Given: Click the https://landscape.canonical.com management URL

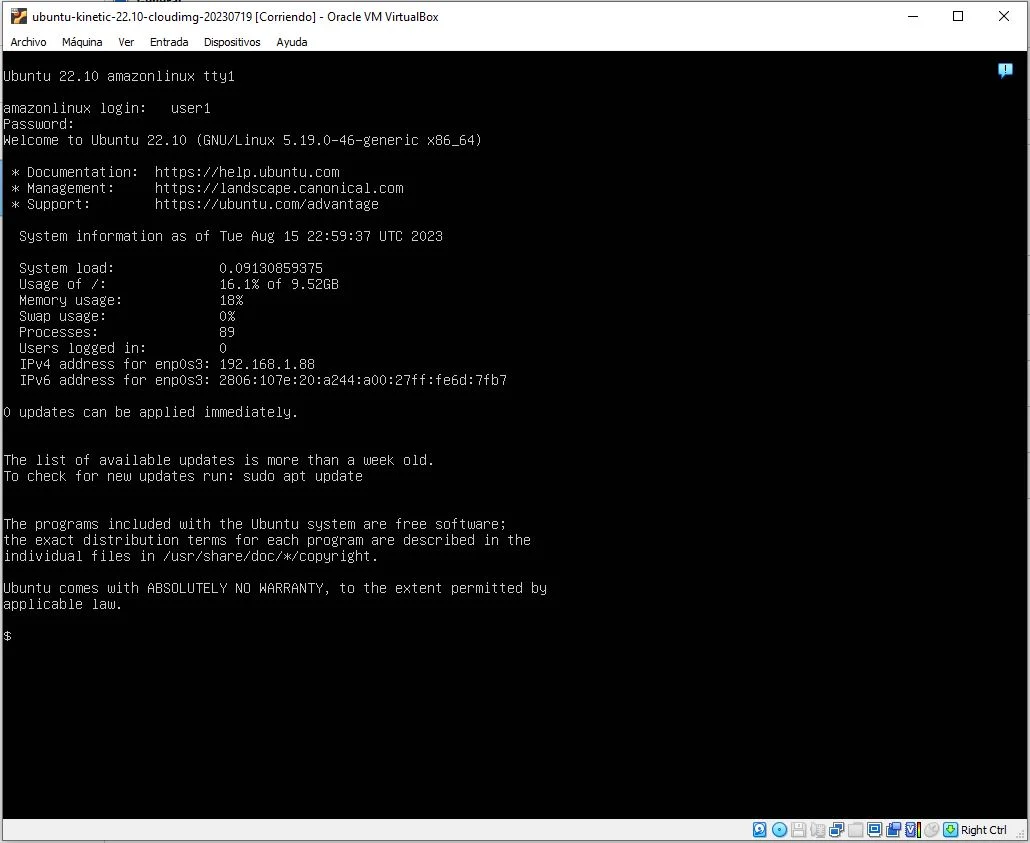Looking at the screenshot, I should coord(279,189).
